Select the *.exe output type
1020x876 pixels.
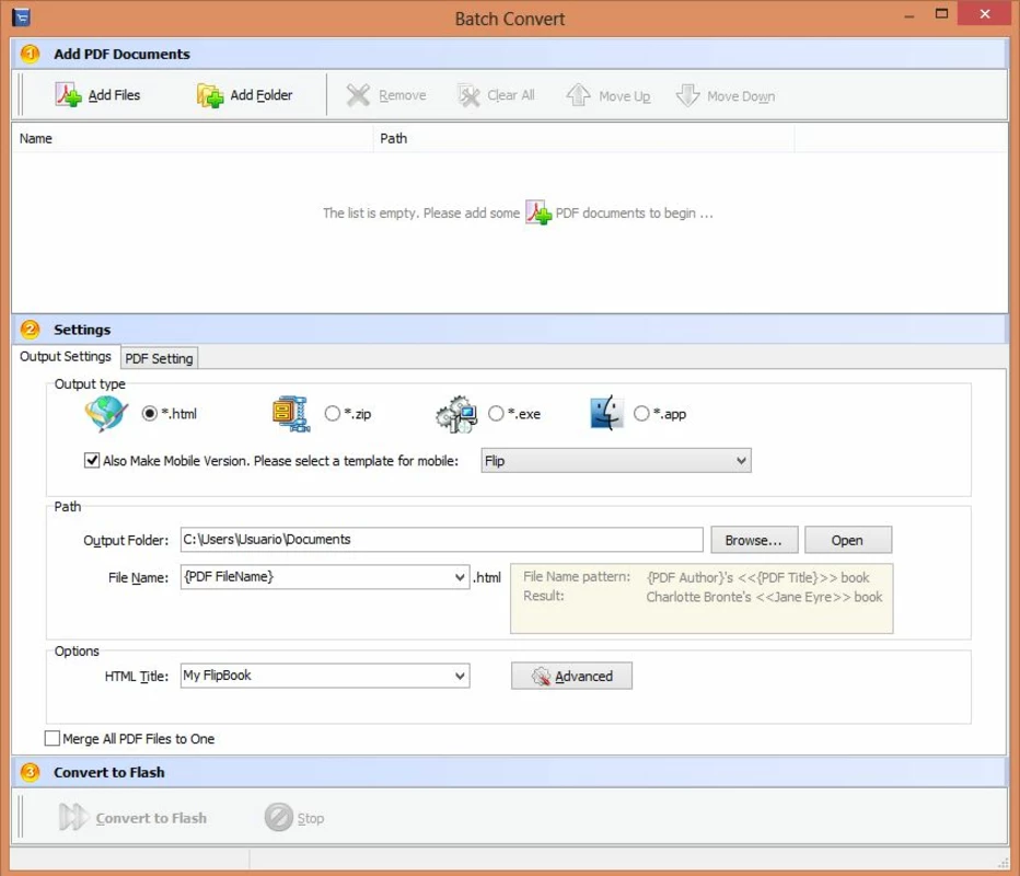tap(496, 413)
